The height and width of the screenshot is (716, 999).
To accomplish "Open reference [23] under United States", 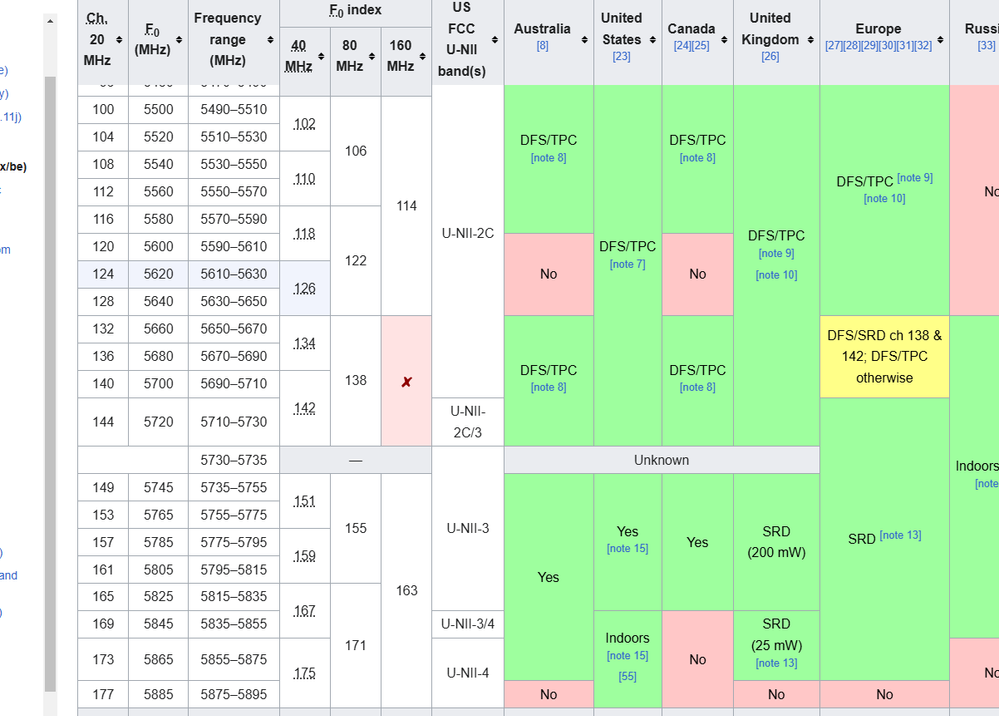I will [621, 57].
